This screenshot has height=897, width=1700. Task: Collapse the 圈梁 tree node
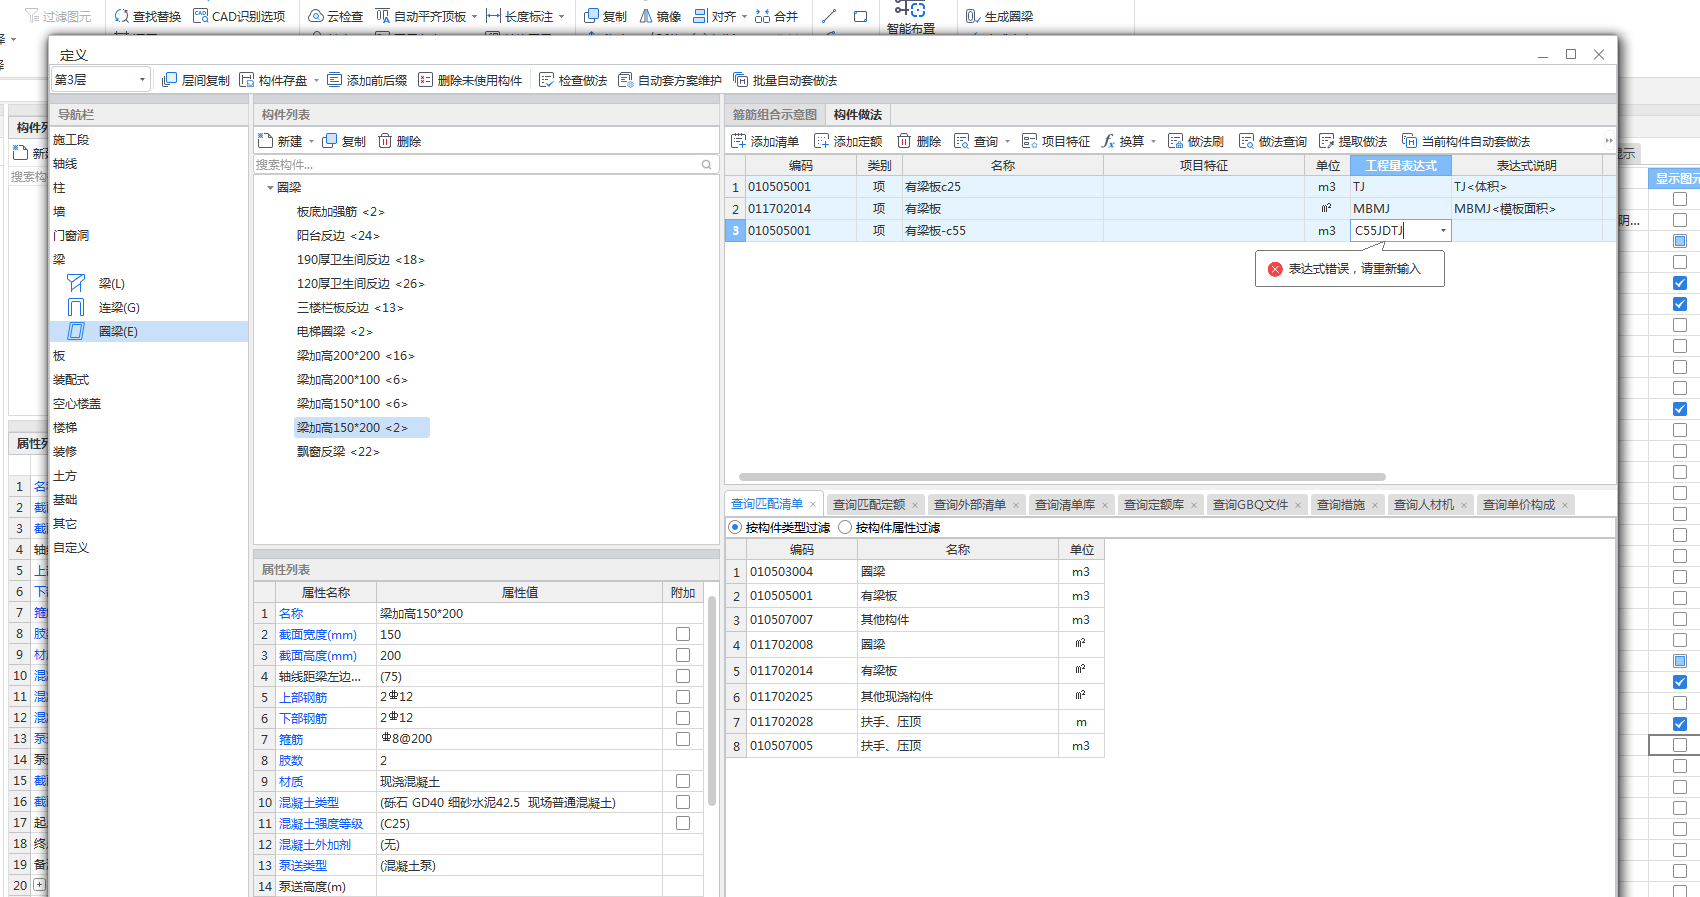tap(270, 188)
